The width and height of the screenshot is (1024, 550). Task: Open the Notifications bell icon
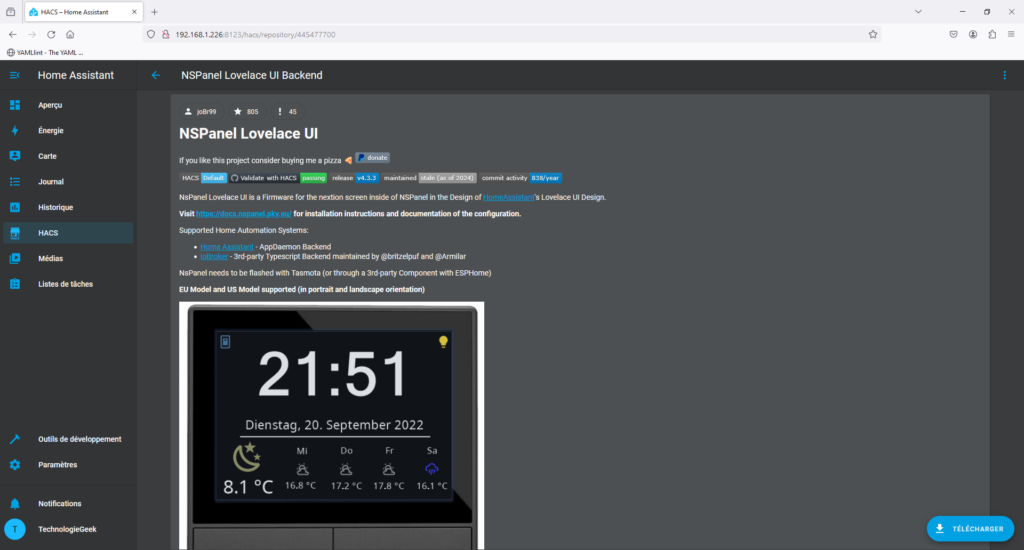point(14,504)
